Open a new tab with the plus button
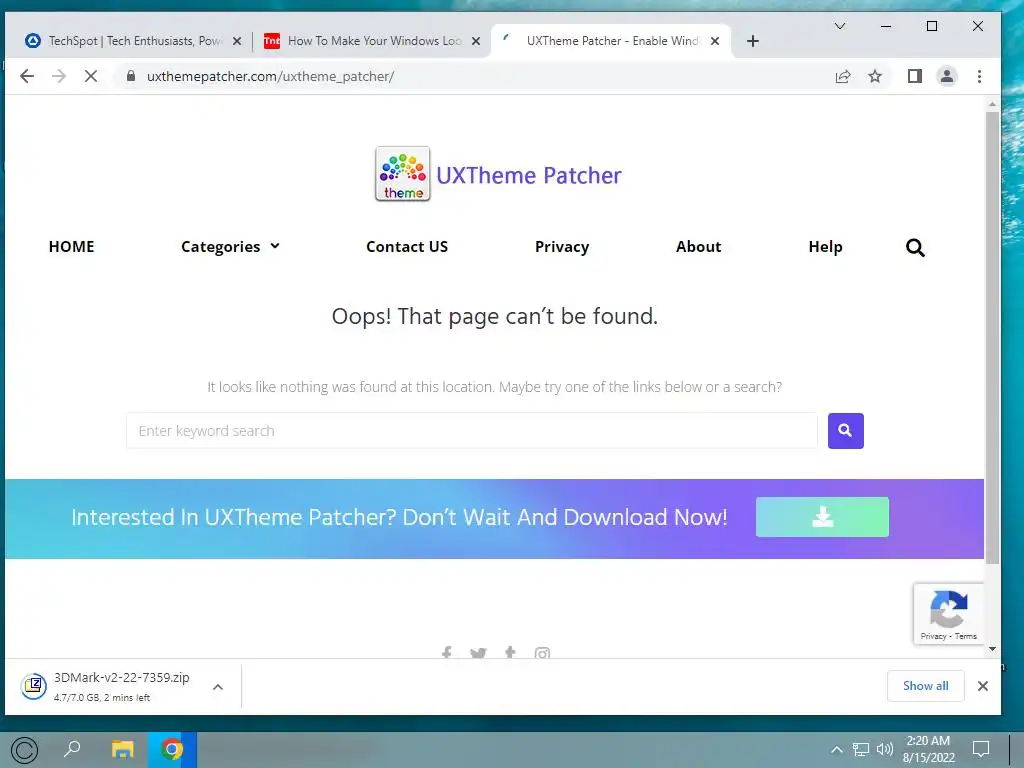The height and width of the screenshot is (768, 1024). (752, 41)
